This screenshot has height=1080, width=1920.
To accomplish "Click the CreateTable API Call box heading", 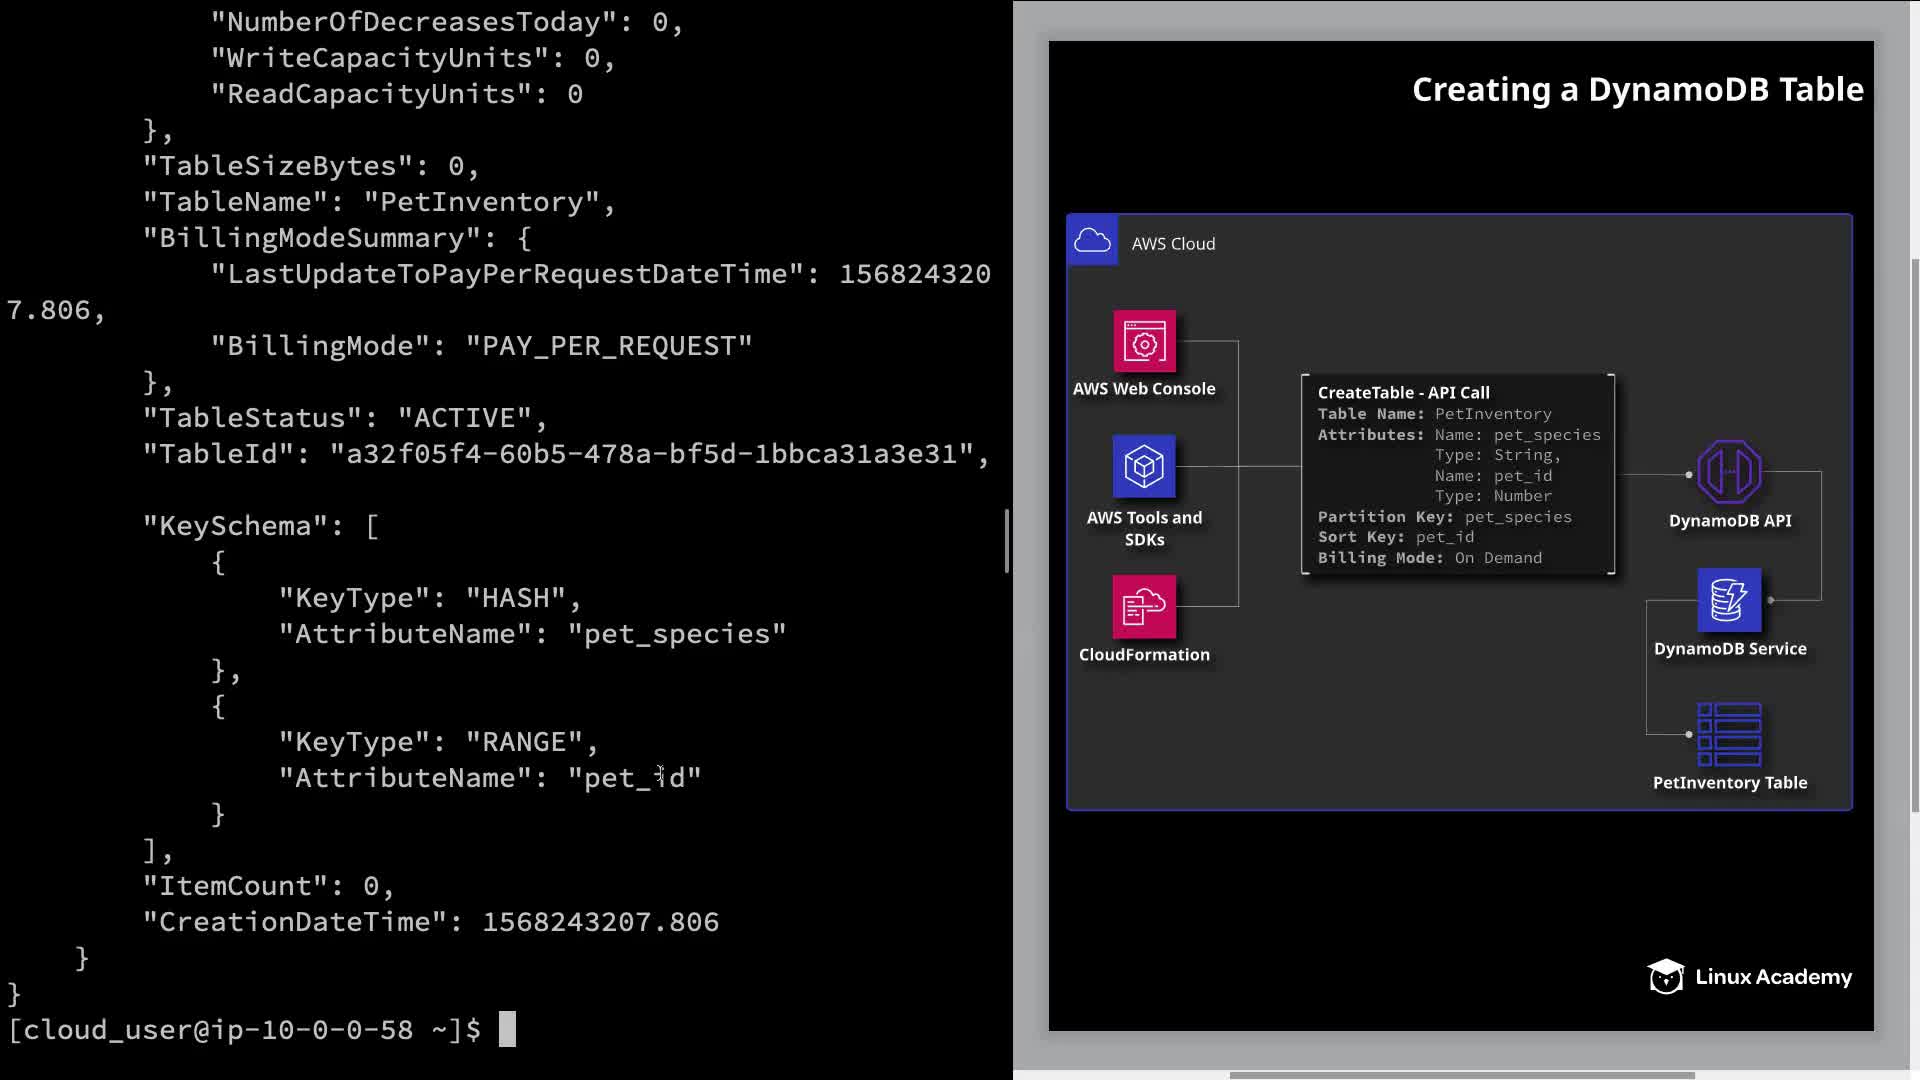I will 1403,393.
